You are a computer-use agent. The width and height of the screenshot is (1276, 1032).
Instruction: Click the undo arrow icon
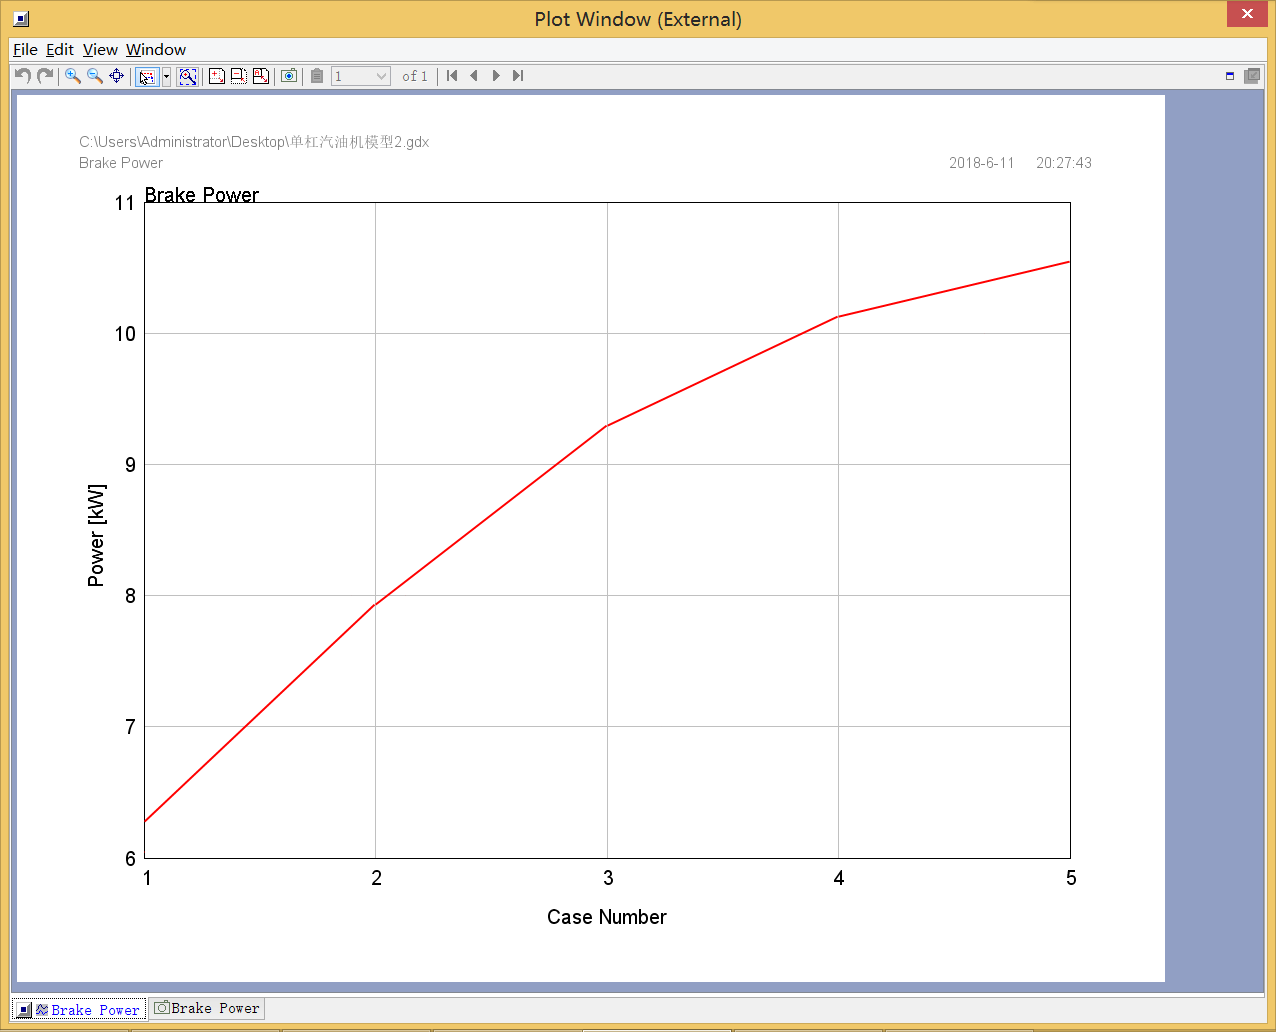coord(23,76)
